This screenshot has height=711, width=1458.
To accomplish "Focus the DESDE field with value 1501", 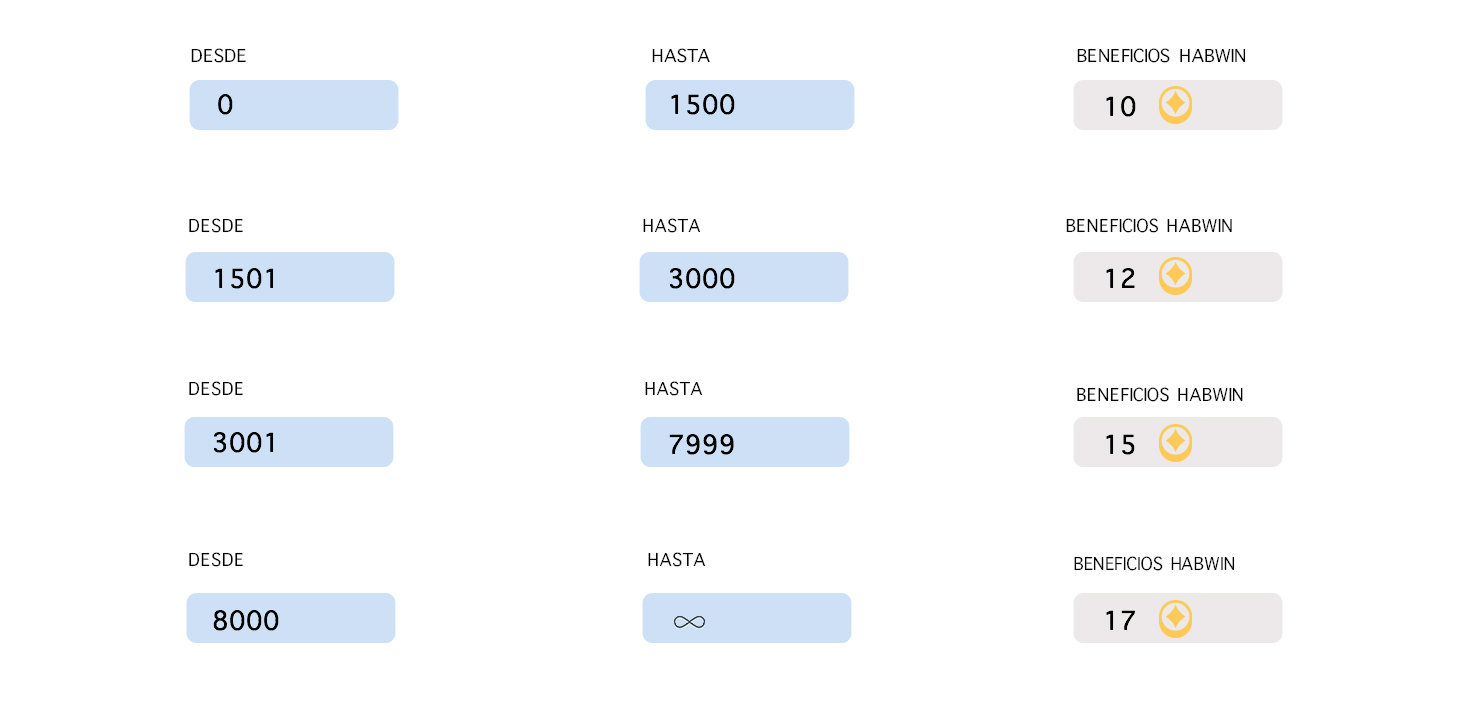I will point(290,277).
